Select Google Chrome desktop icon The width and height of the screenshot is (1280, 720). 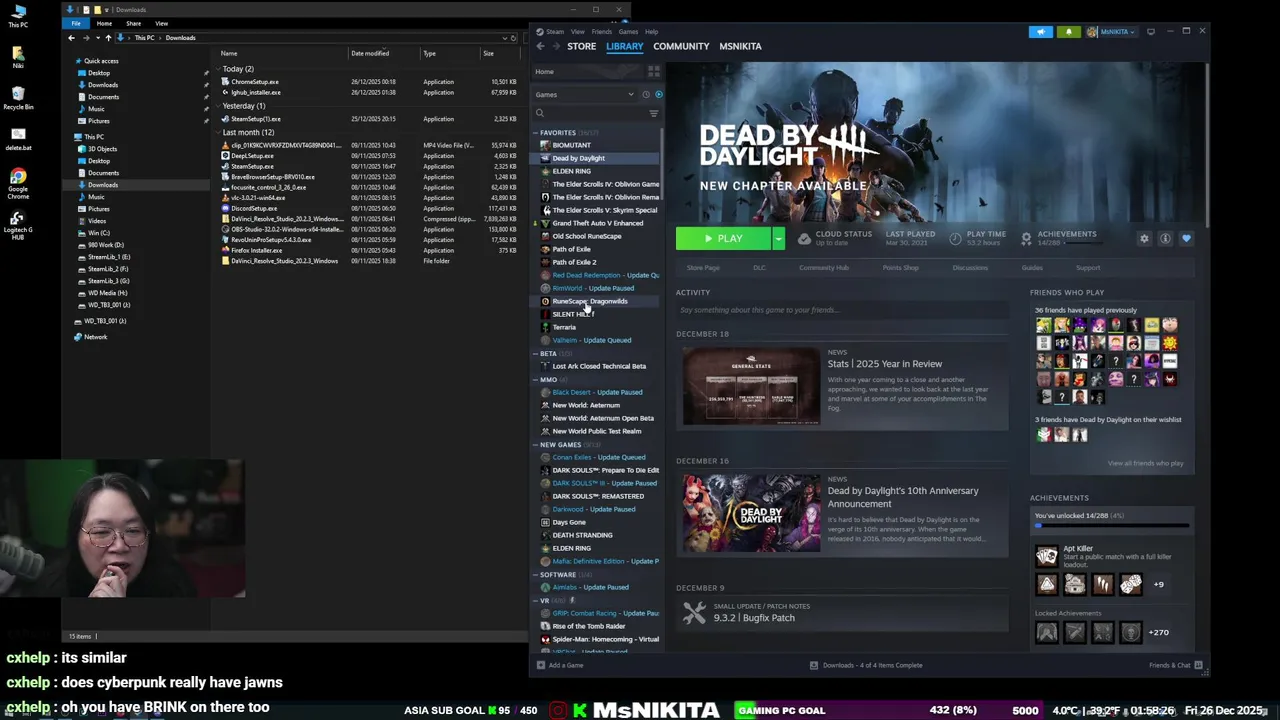18,184
